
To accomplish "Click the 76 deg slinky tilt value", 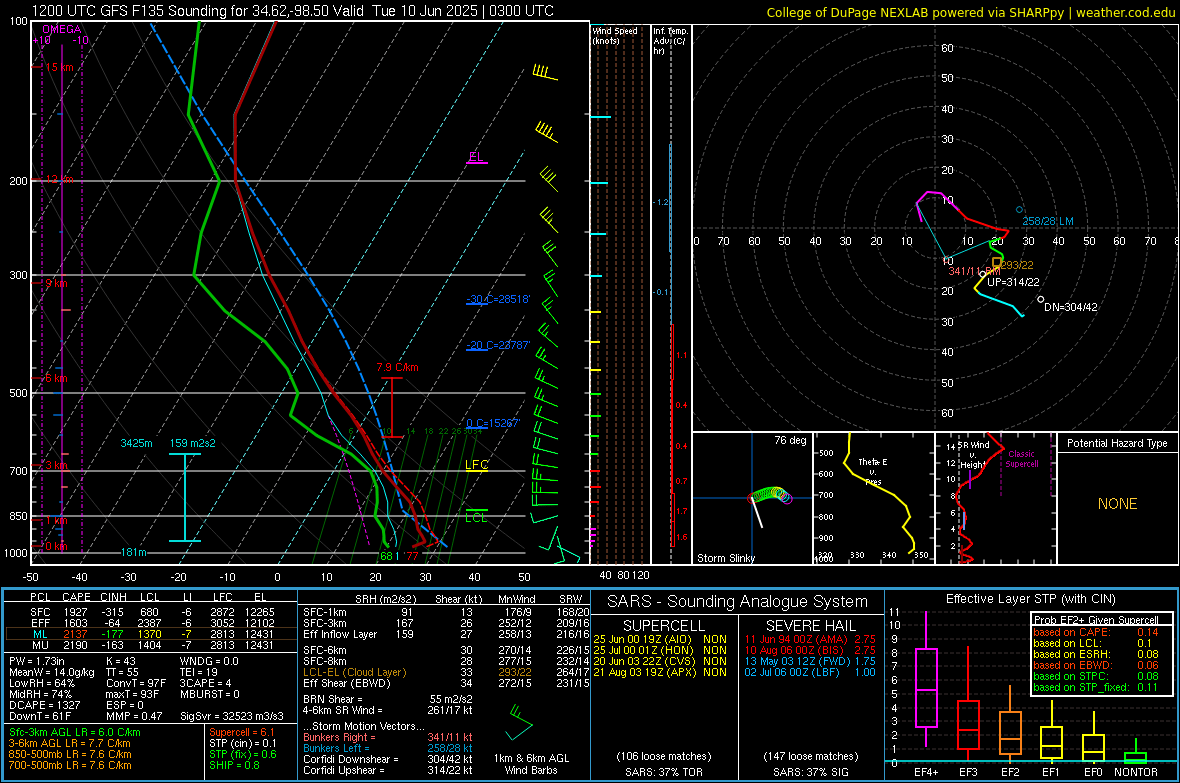I will point(790,440).
